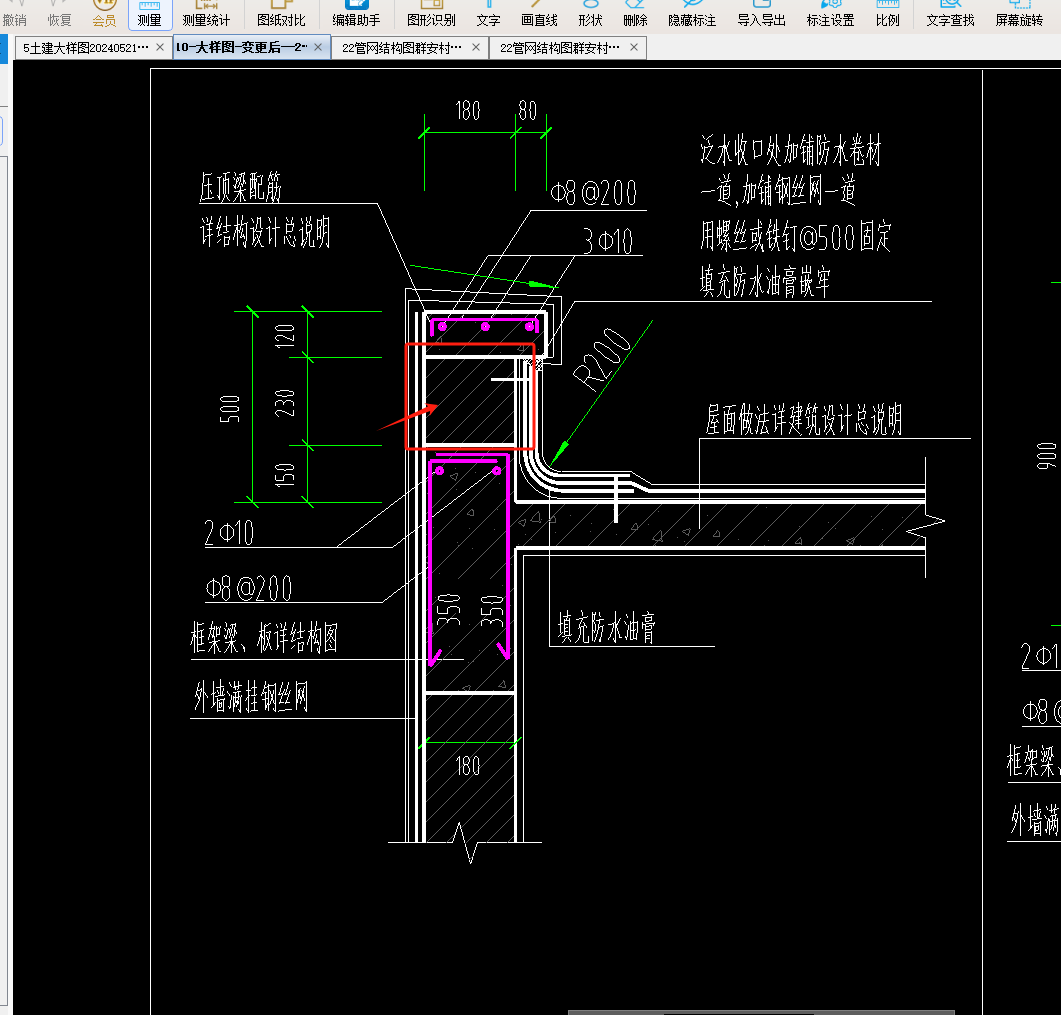Click the 泛水收口处加铺防水卷材 note
This screenshot has width=1061, height=1015.
(x=790, y=150)
